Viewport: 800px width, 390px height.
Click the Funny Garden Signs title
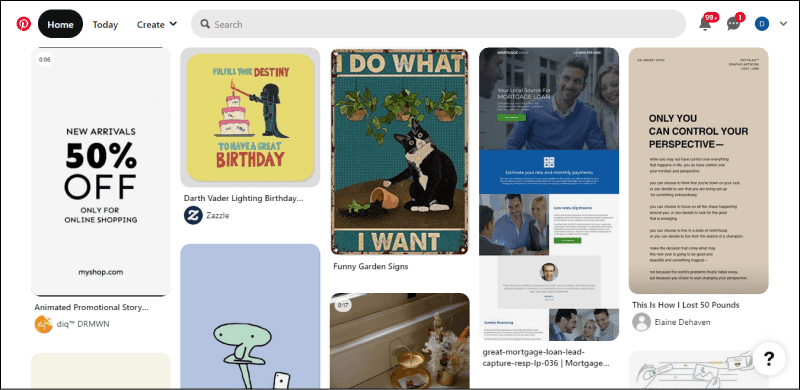coord(370,266)
